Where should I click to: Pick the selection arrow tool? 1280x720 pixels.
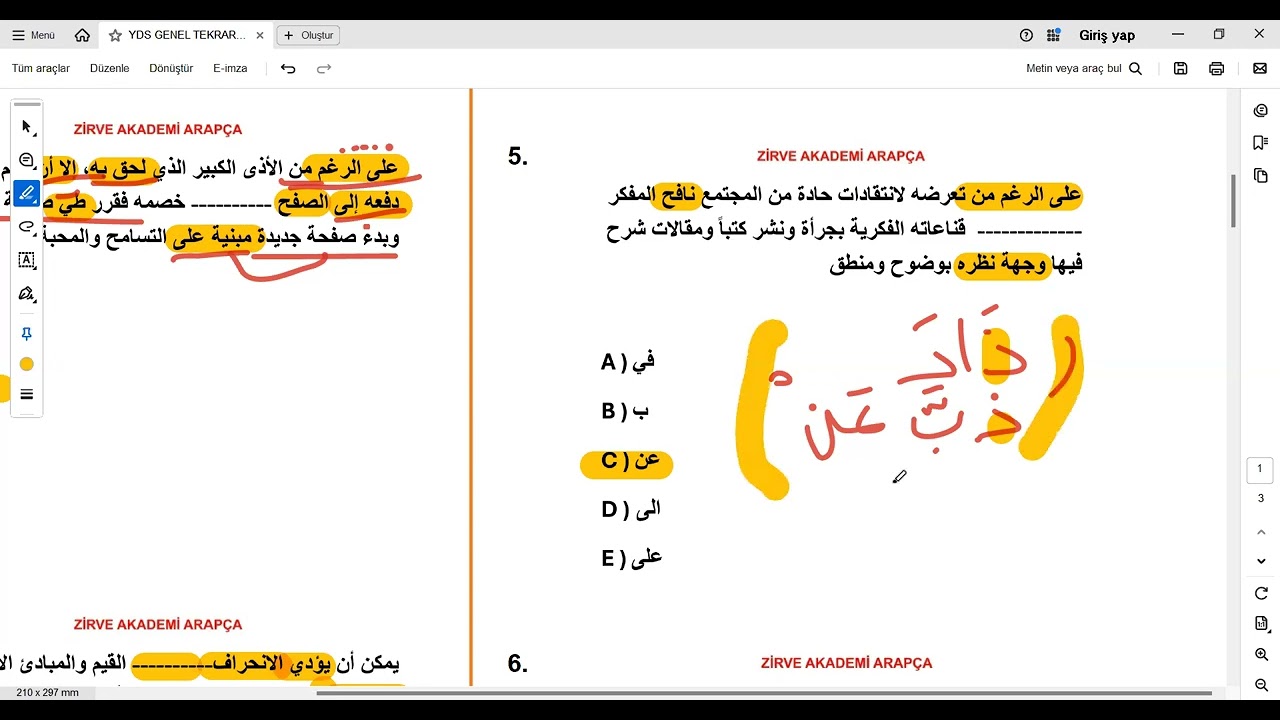pos(27,127)
